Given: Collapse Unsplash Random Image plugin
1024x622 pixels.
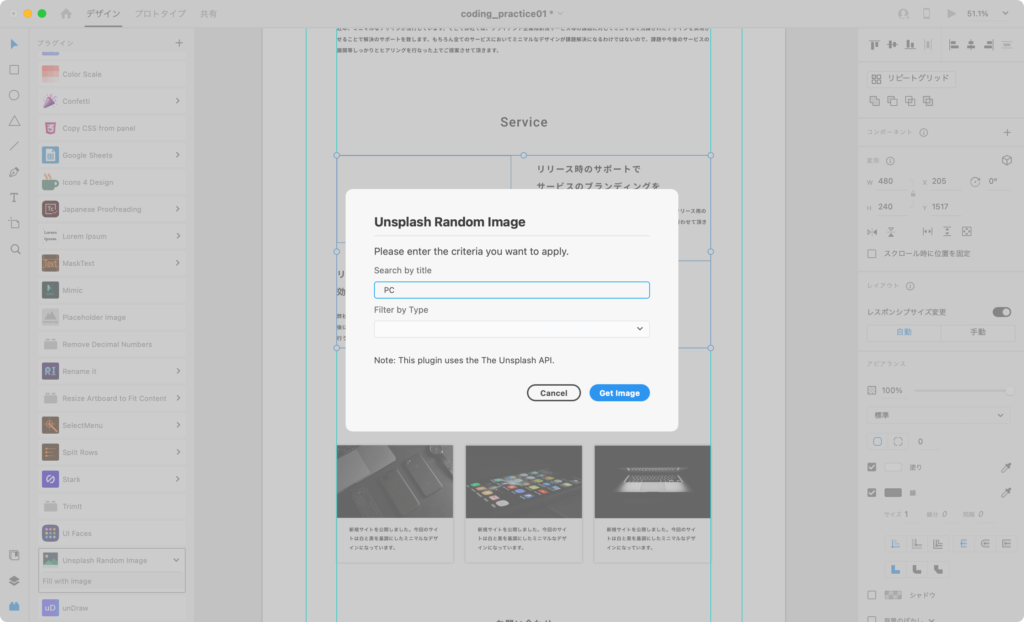Looking at the screenshot, I should coord(176,560).
